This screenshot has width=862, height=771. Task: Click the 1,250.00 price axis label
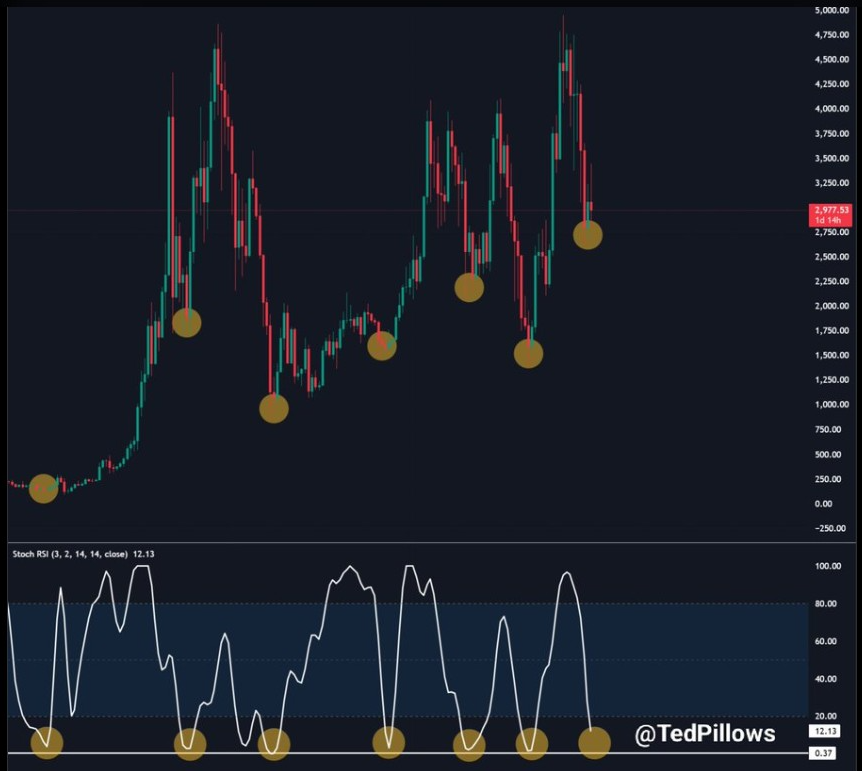832,379
